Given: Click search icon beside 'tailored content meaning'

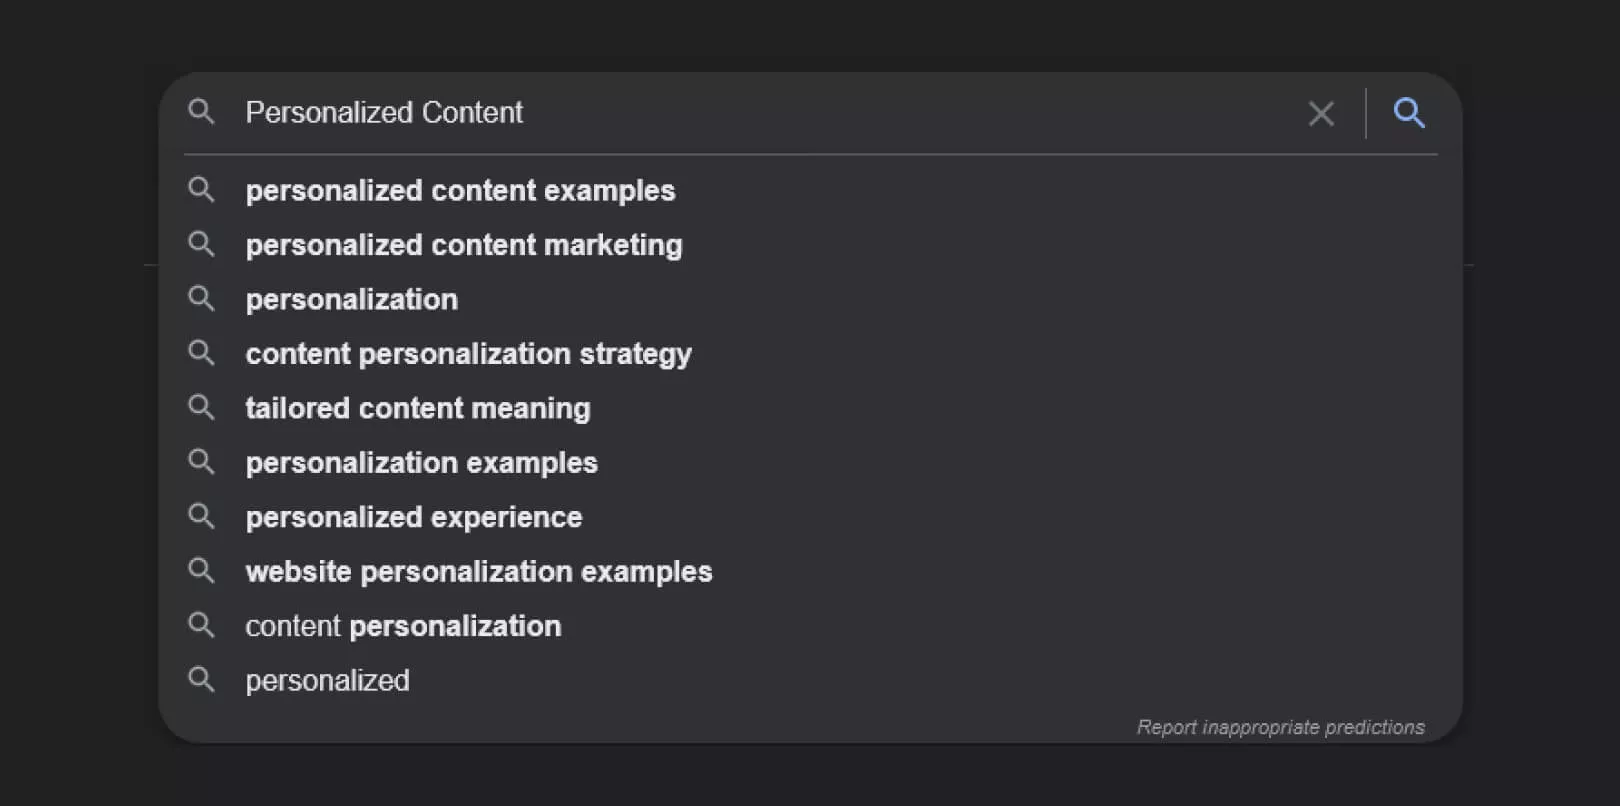Looking at the screenshot, I should [x=201, y=408].
